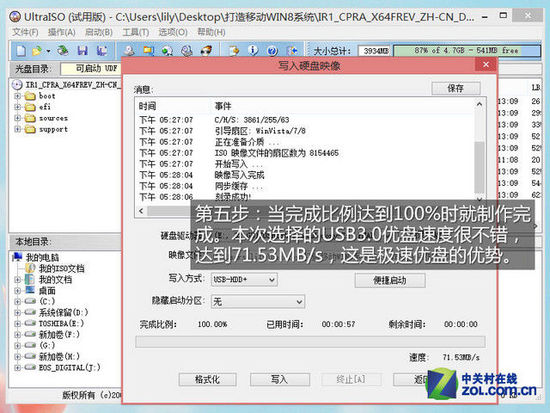Screen dimensions: 550x413
Task: Select the IR1_CPRA_X64FREV disc root node
Action: click(x=67, y=85)
